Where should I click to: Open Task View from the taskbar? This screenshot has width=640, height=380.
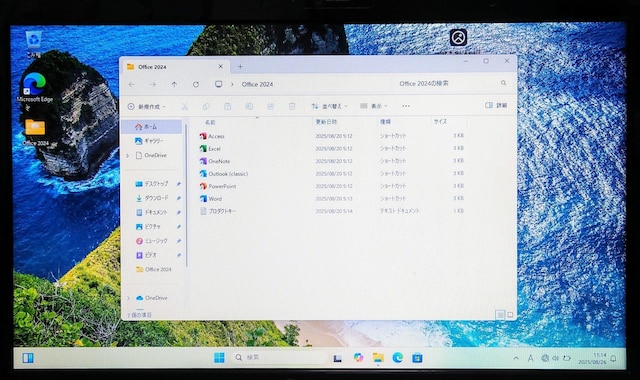338,358
